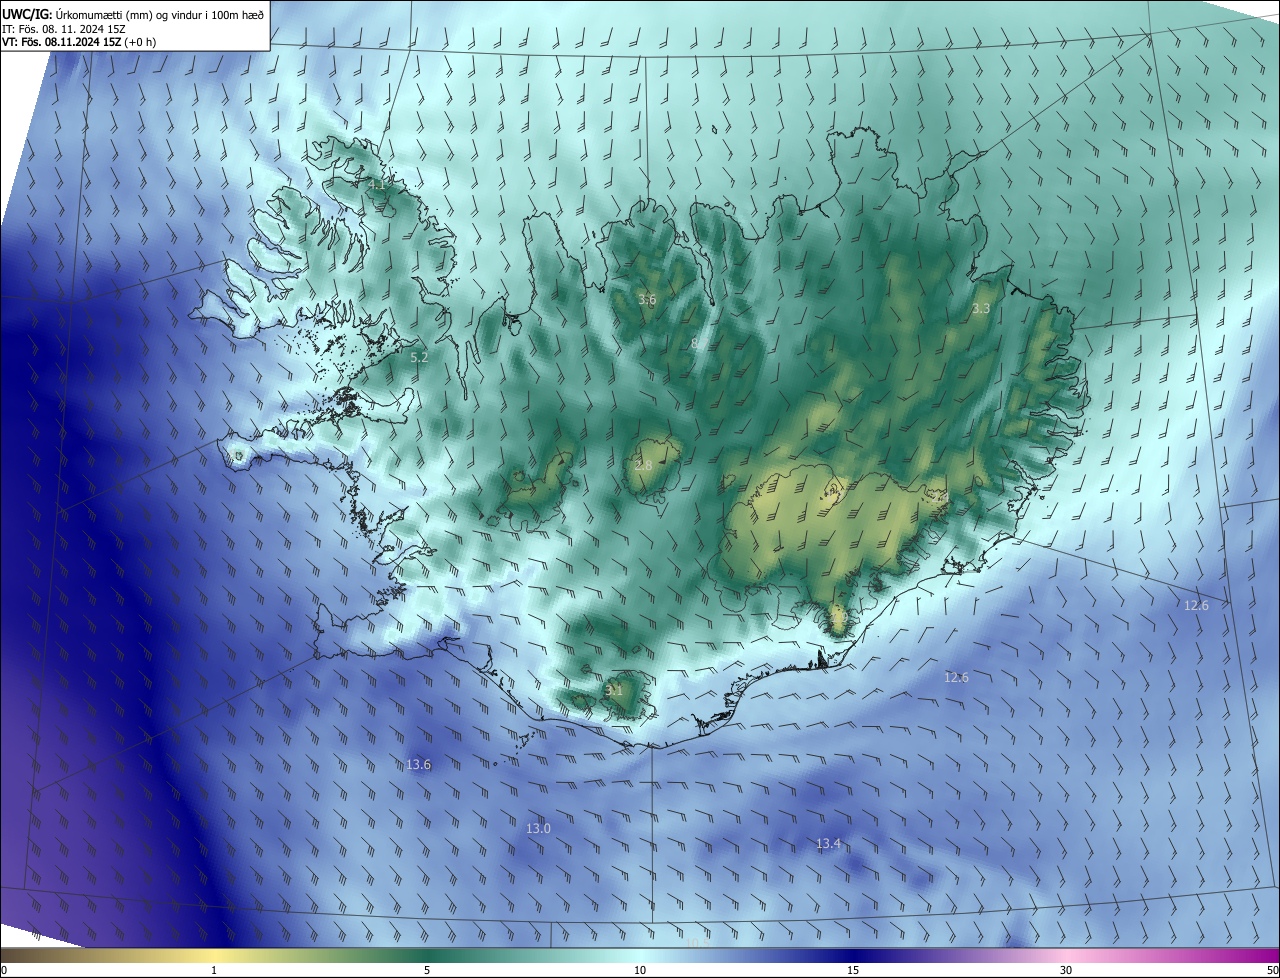Click the colorbar tick label 30
1280x978 pixels.
pos(1066,971)
